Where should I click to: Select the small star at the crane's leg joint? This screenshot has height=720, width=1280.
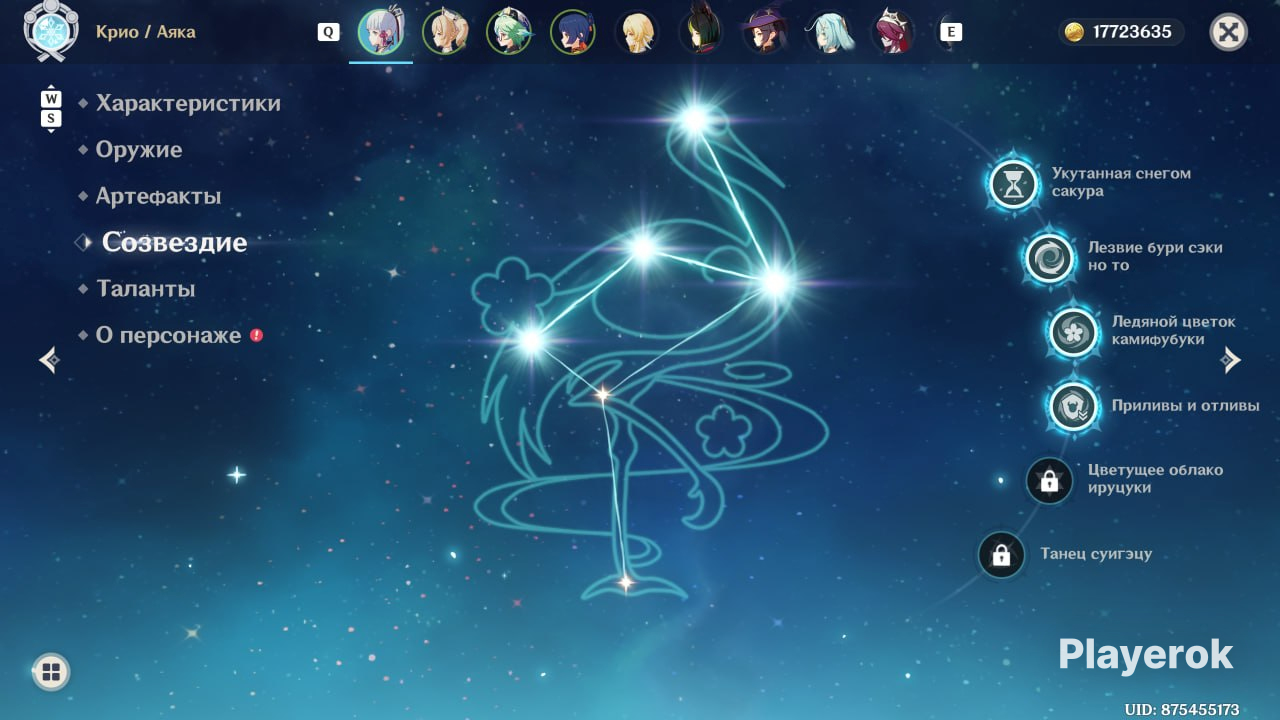point(602,395)
